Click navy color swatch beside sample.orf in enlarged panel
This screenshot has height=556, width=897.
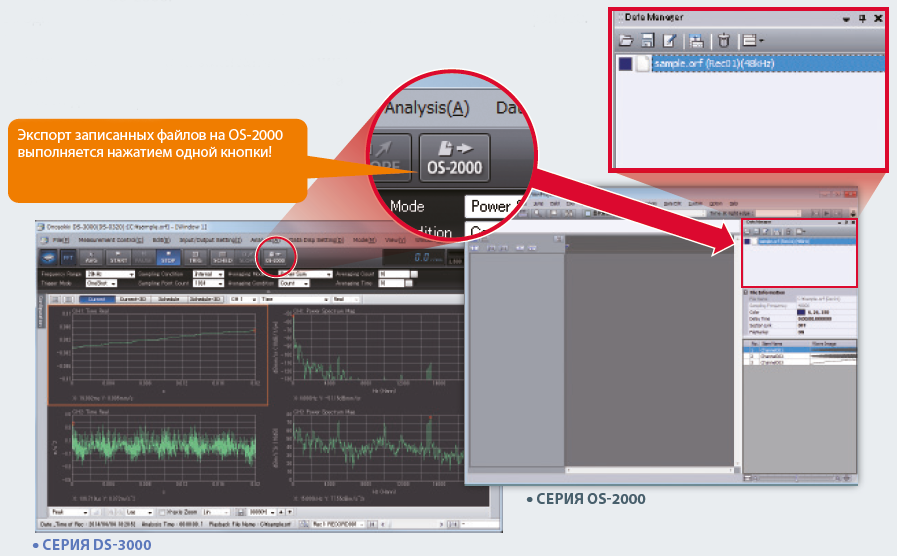625,63
